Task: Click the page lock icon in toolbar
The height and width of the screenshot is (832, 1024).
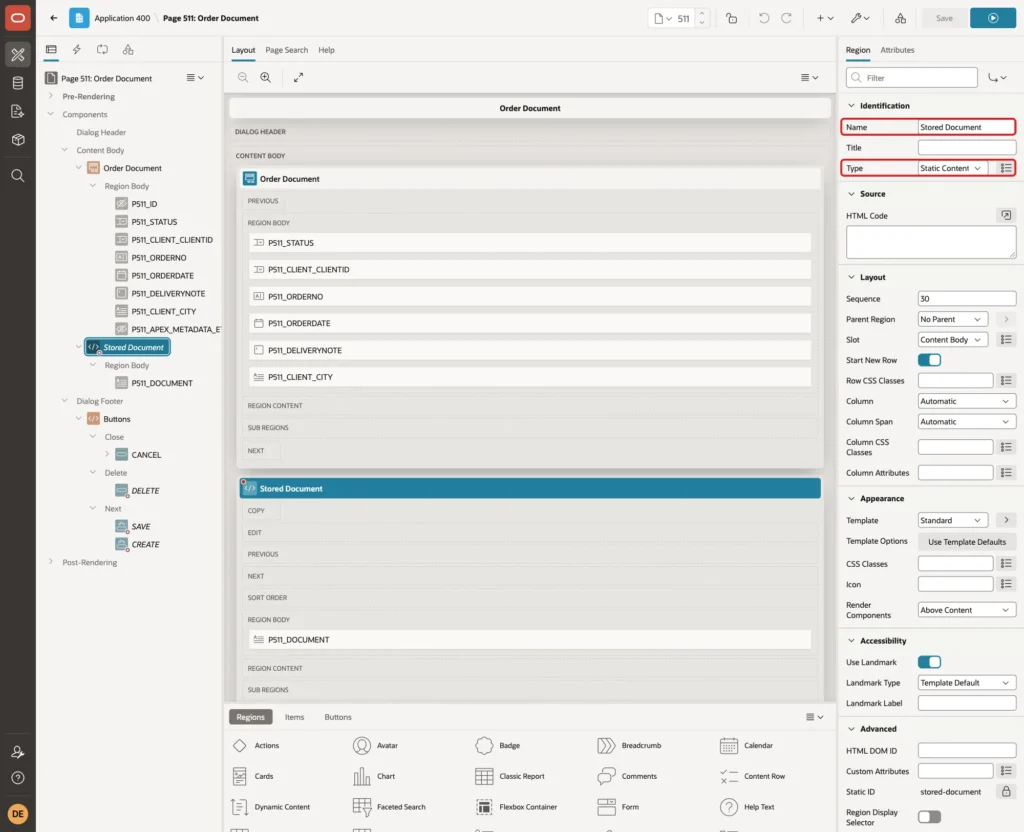Action: (x=731, y=18)
